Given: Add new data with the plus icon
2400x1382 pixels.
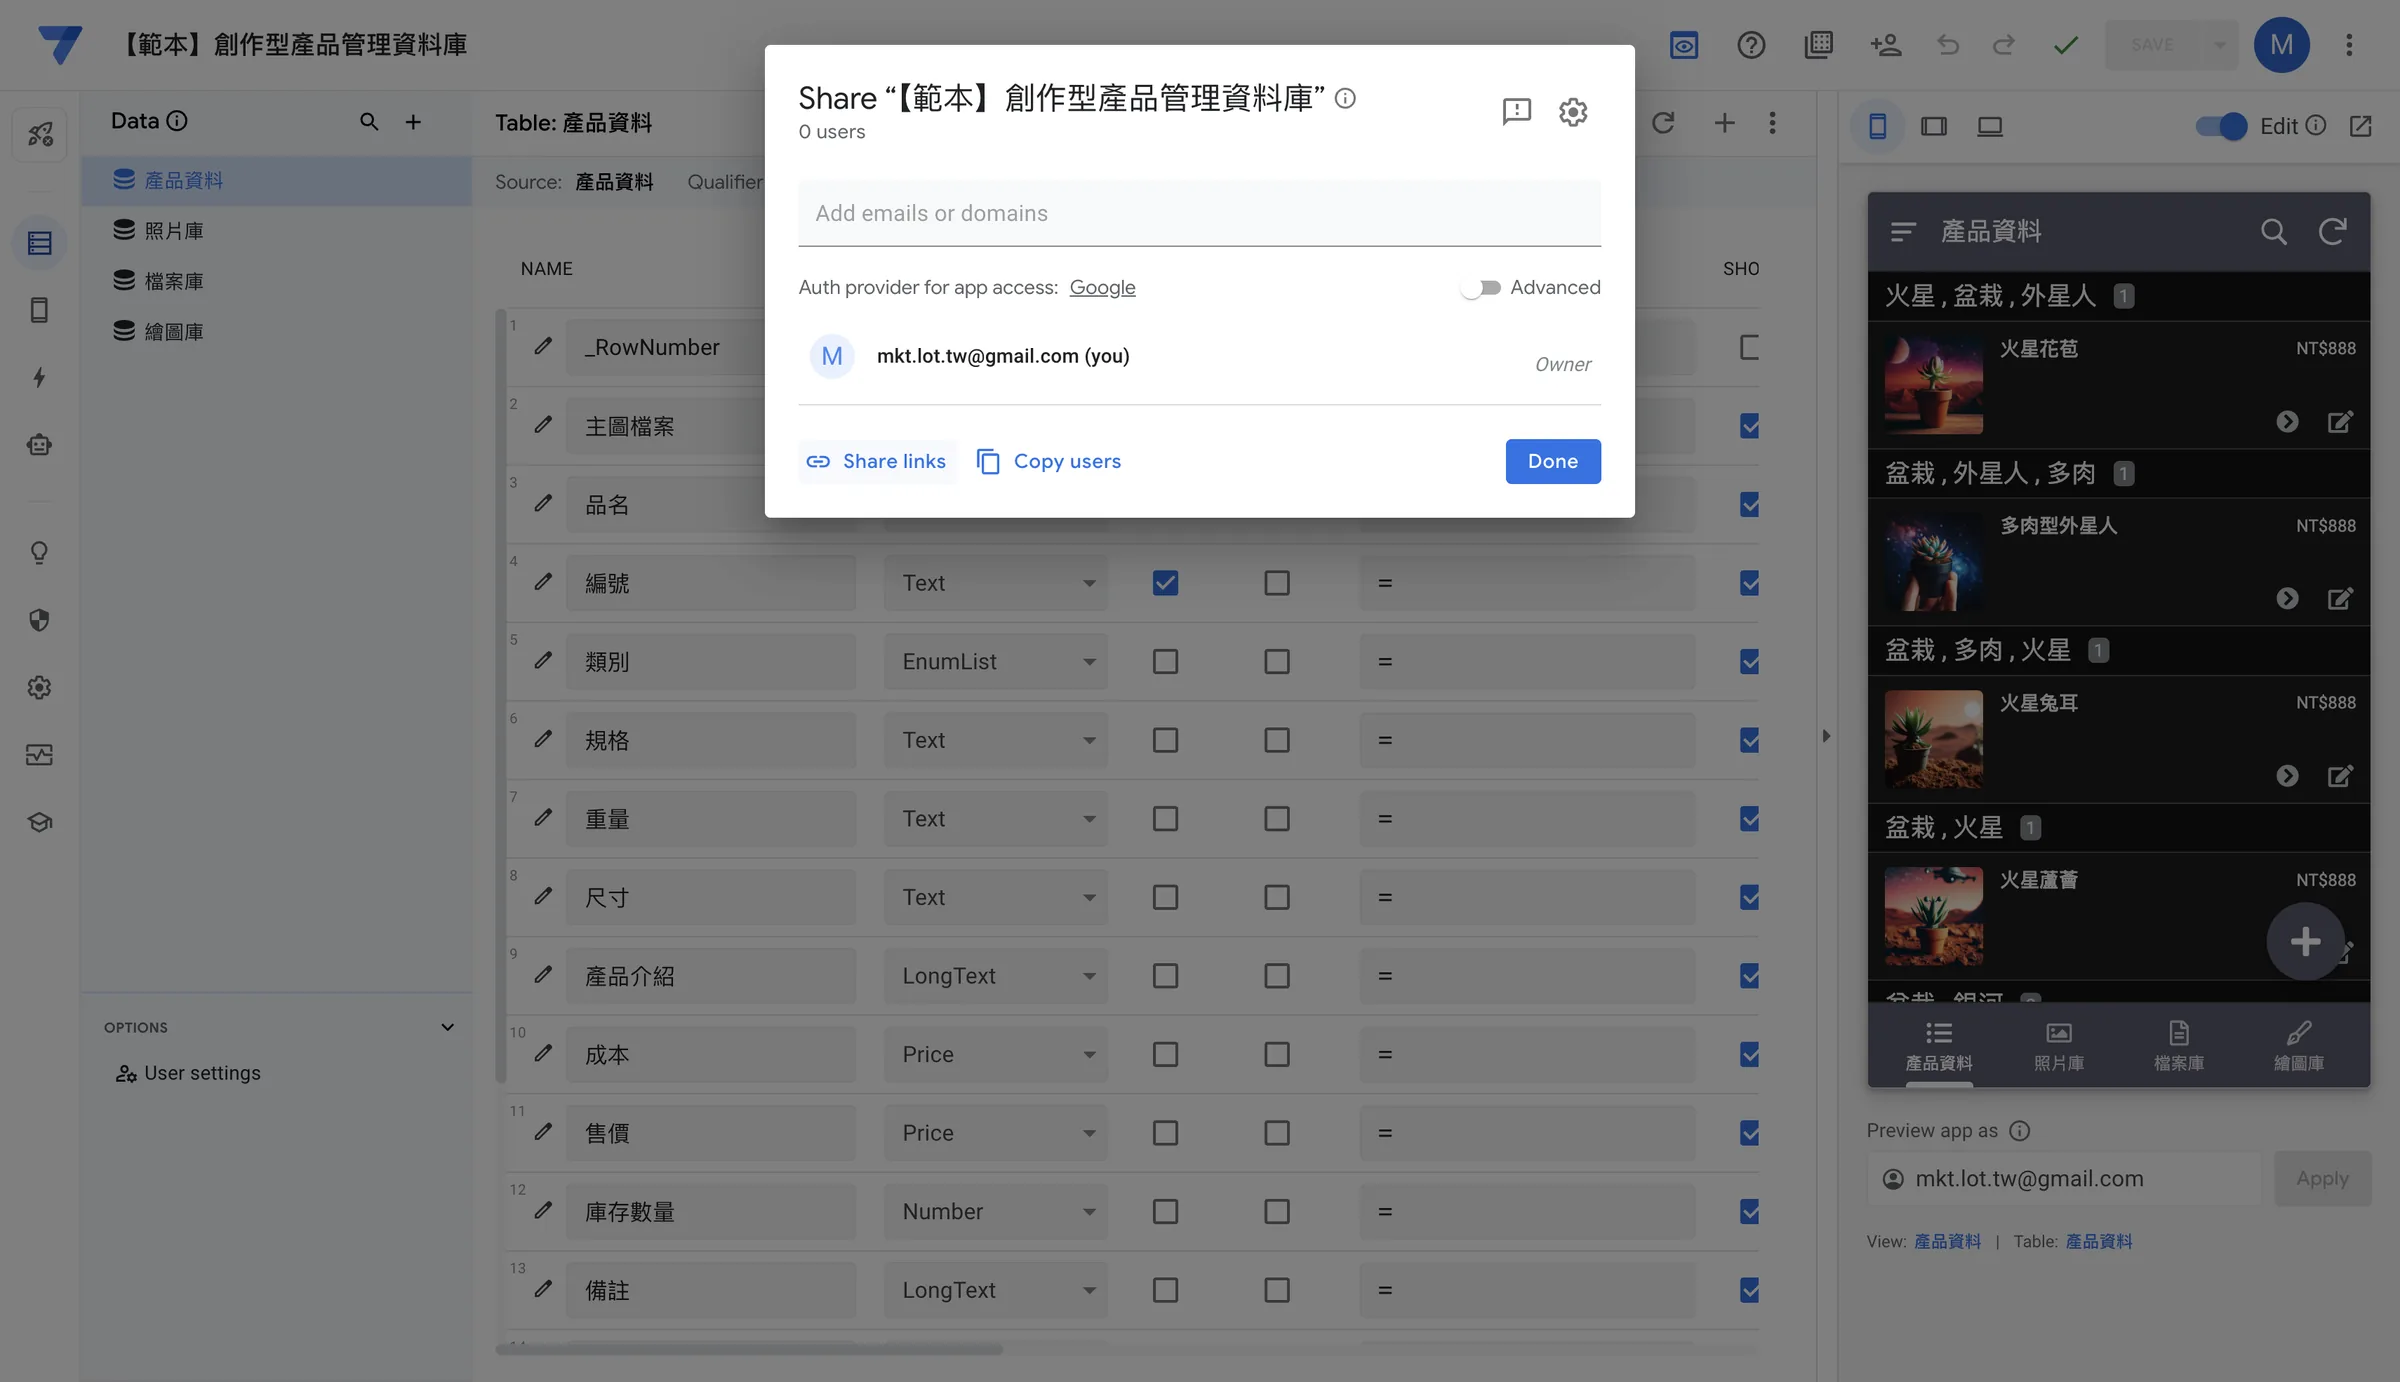Looking at the screenshot, I should click(x=413, y=122).
